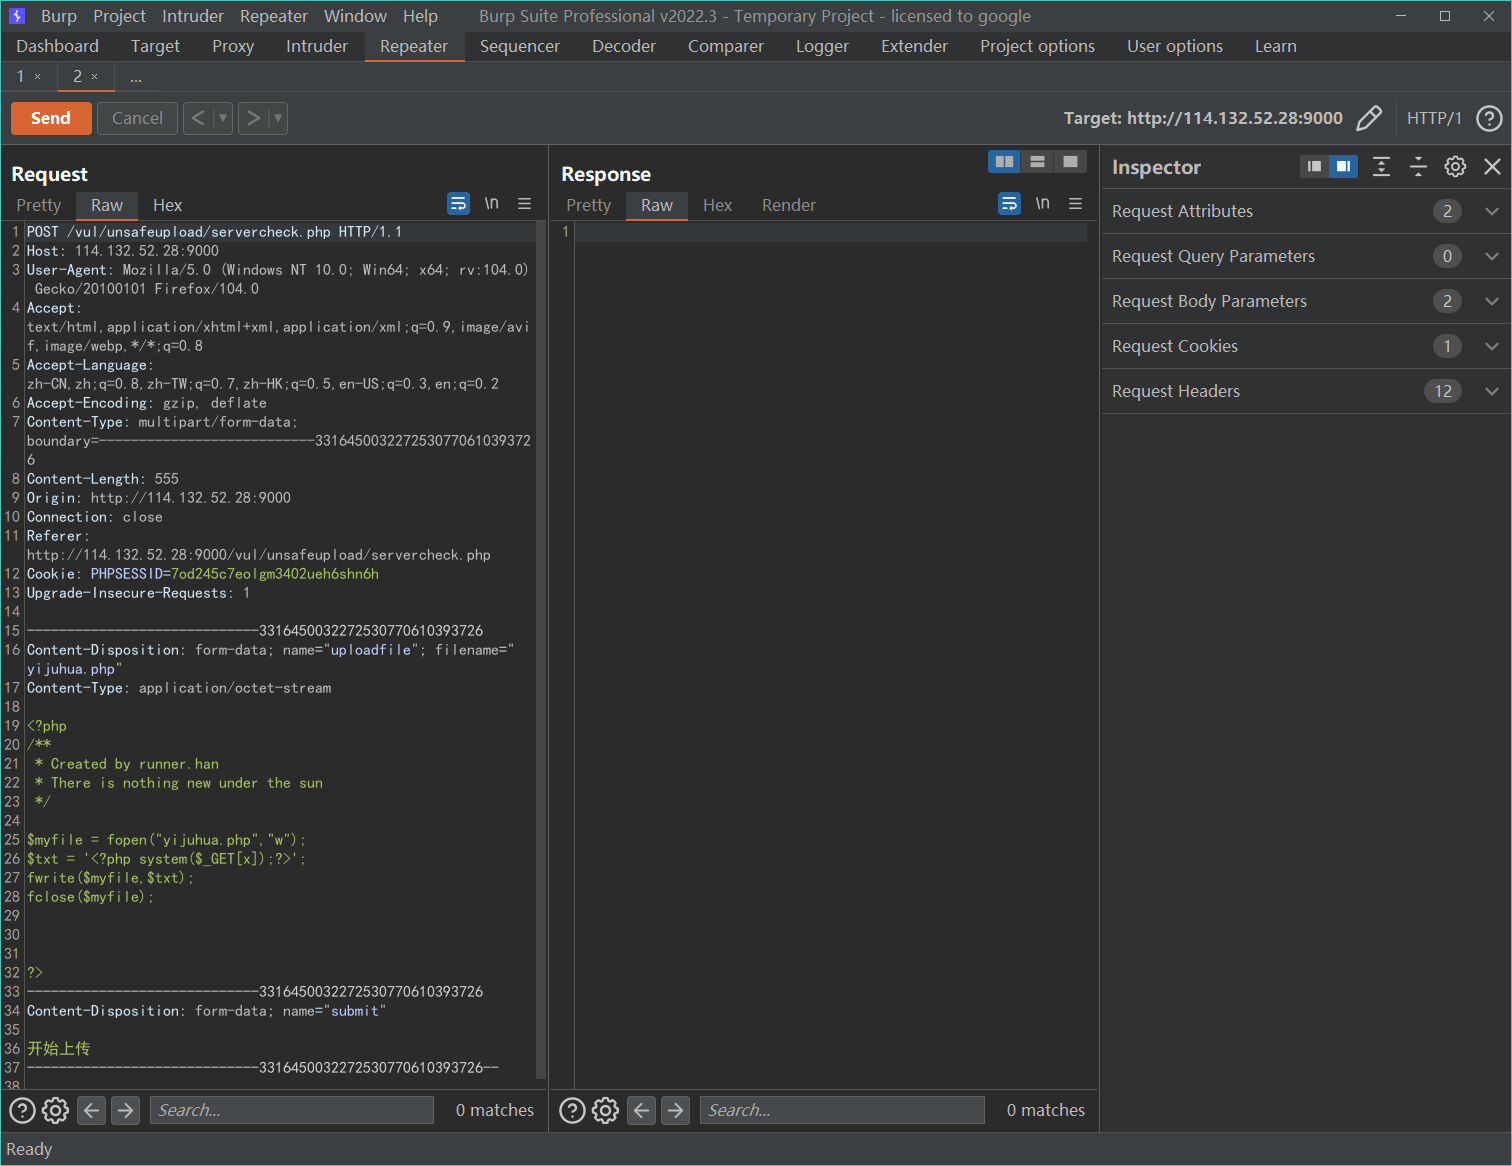Close Repeater tab 2
This screenshot has height=1166, width=1512.
tap(95, 77)
